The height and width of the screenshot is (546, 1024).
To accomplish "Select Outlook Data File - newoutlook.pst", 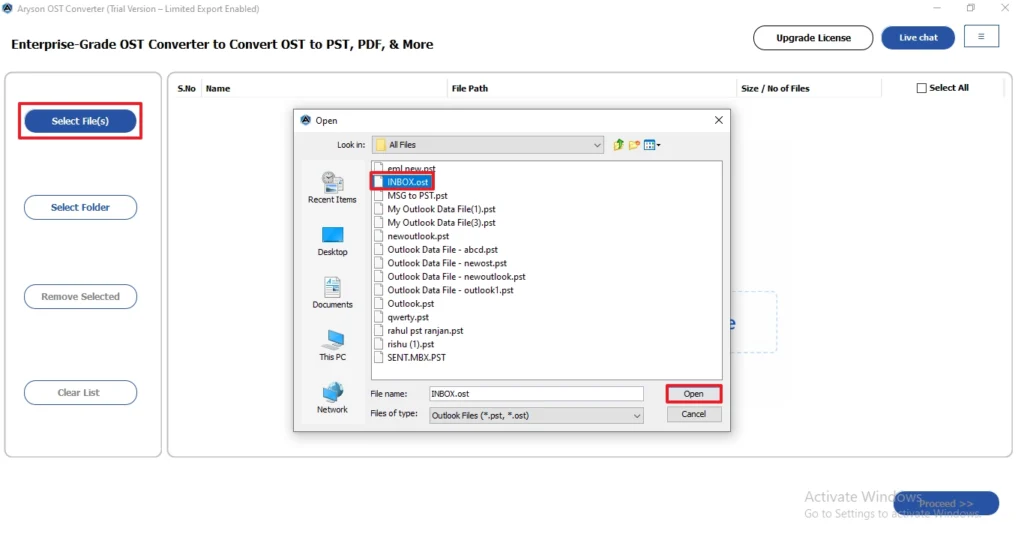I will pyautogui.click(x=456, y=277).
